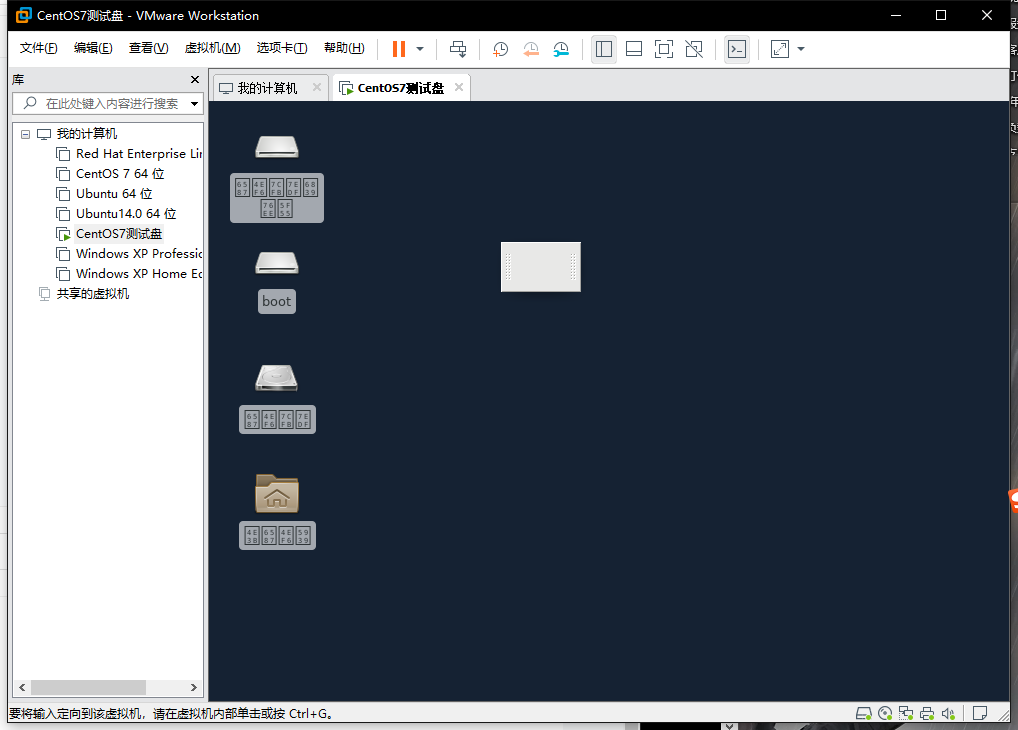
Task: Toggle the thumbnail bar view
Action: click(x=634, y=49)
